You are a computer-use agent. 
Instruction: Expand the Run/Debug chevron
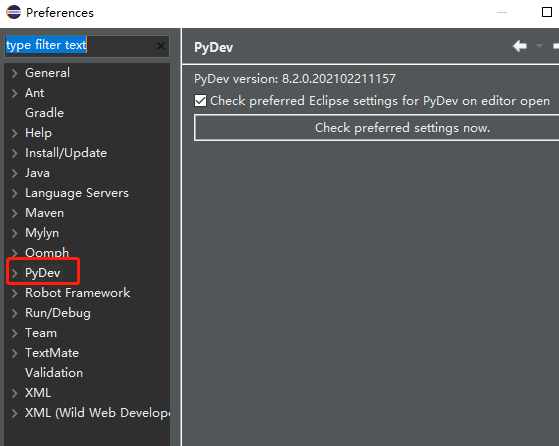coord(15,313)
